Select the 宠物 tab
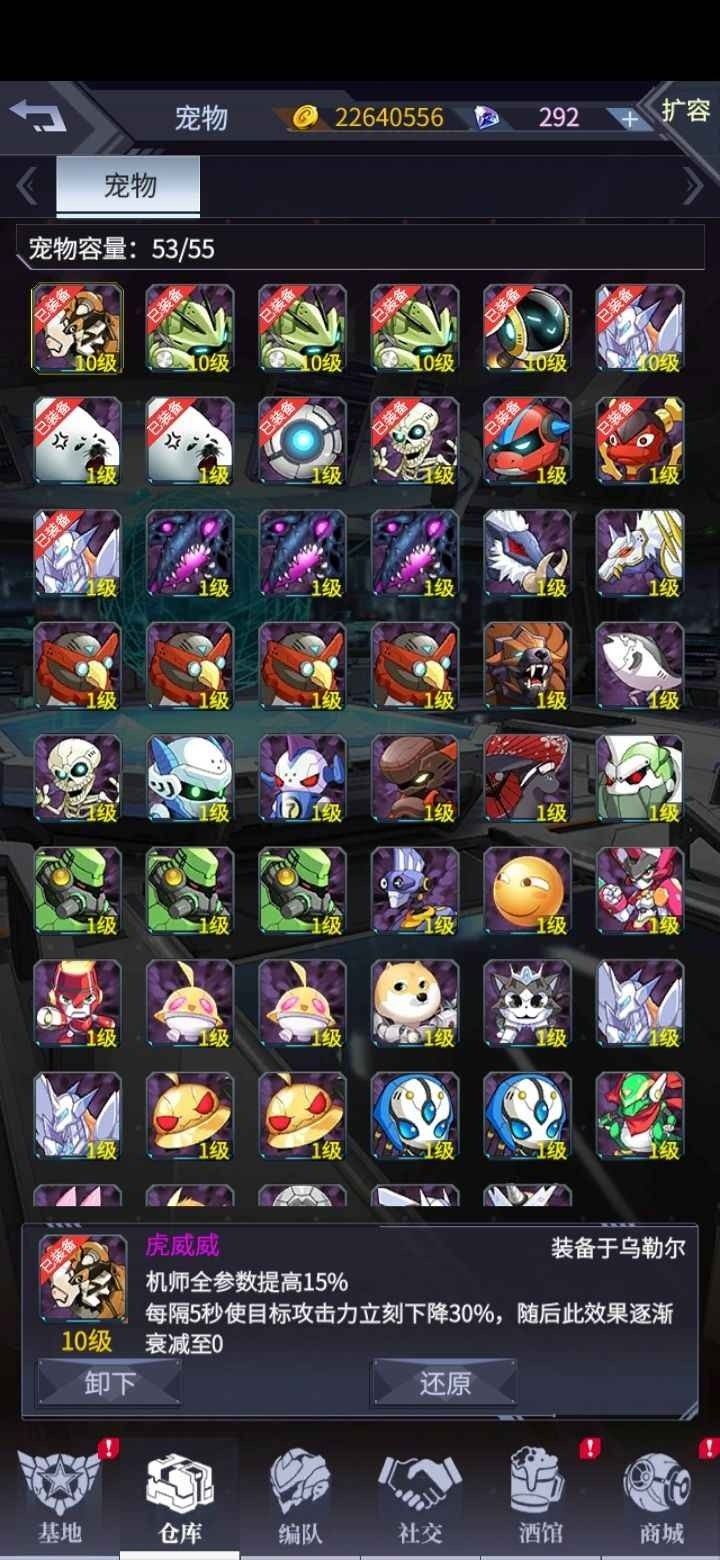Screen dimensions: 720x1560 coord(128,186)
